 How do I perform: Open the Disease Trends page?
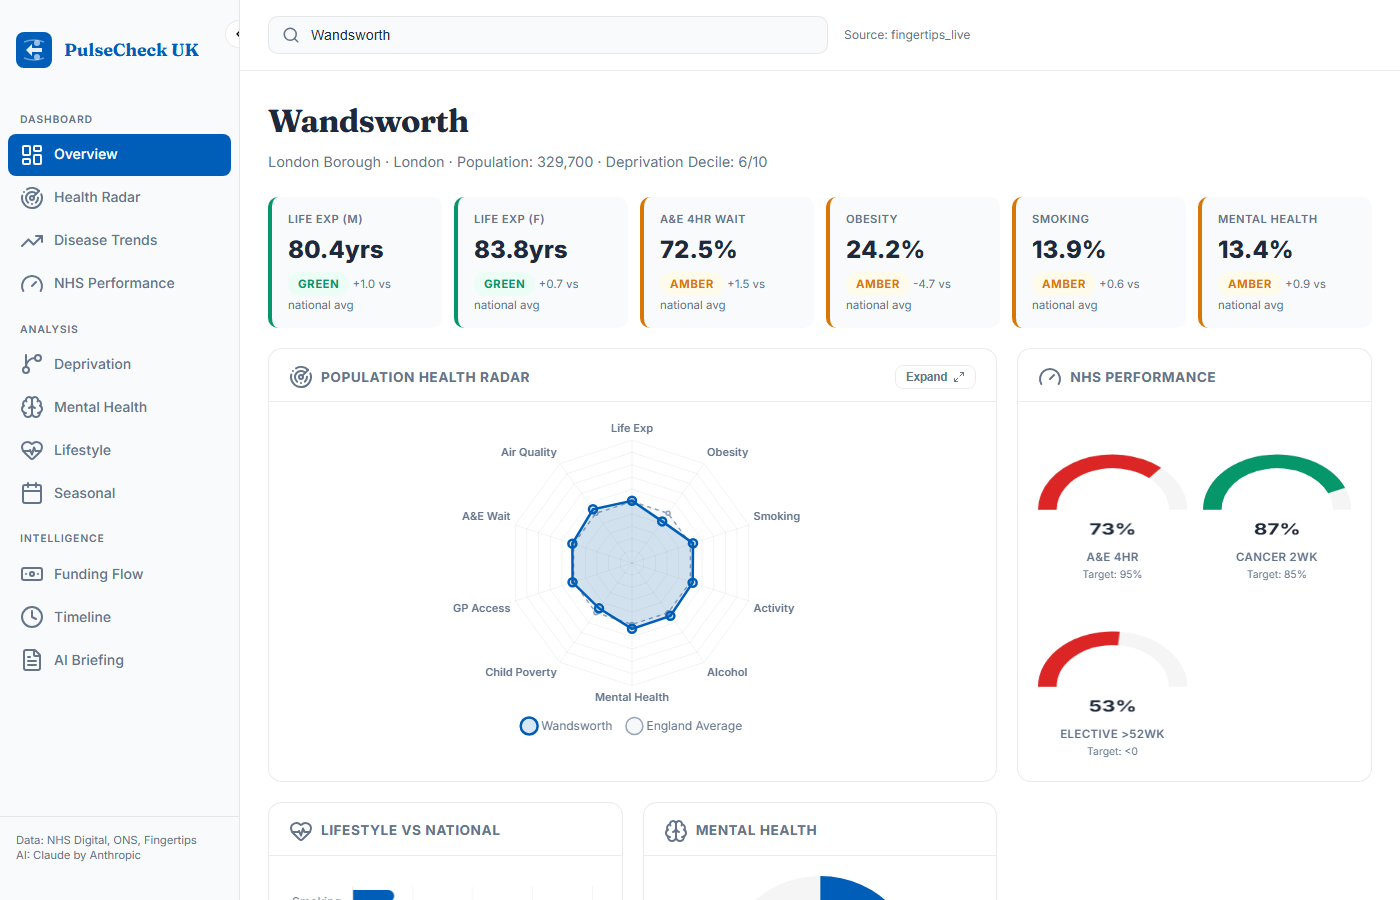tap(105, 240)
